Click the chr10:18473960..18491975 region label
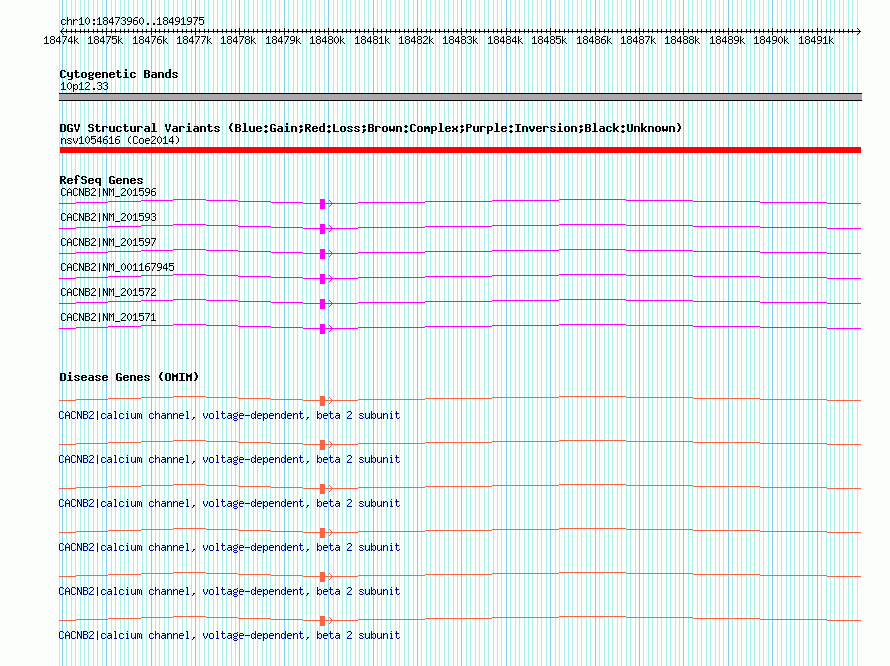 point(132,21)
